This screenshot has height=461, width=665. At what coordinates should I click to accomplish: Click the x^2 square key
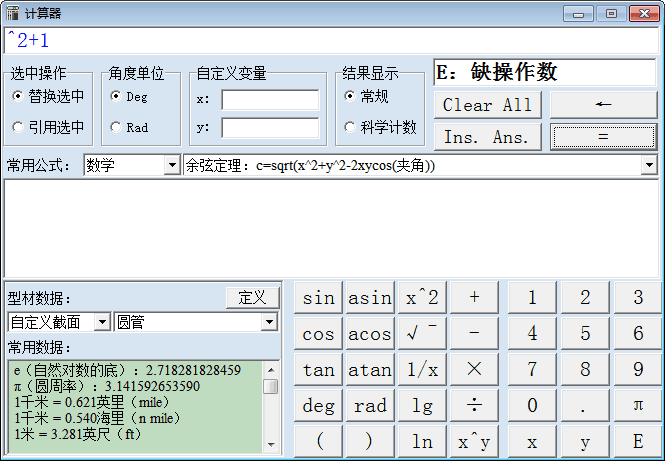click(x=421, y=297)
